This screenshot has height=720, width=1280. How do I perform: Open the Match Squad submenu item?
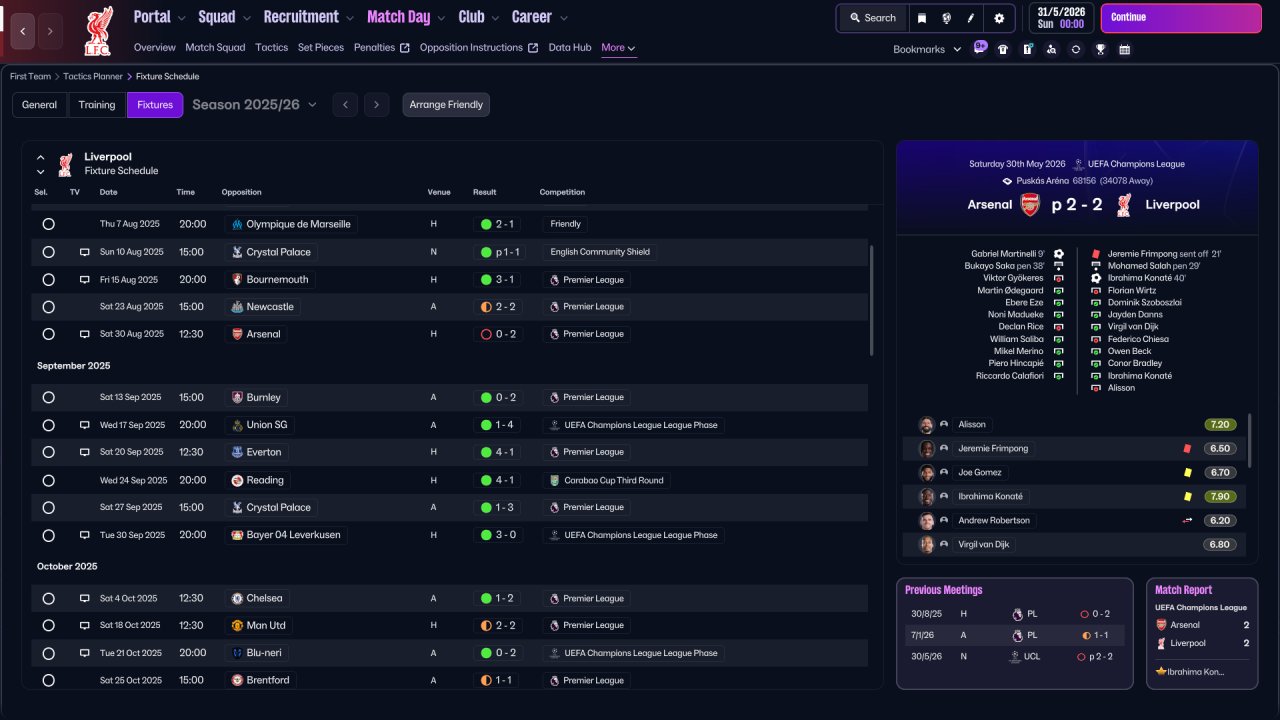215,47
